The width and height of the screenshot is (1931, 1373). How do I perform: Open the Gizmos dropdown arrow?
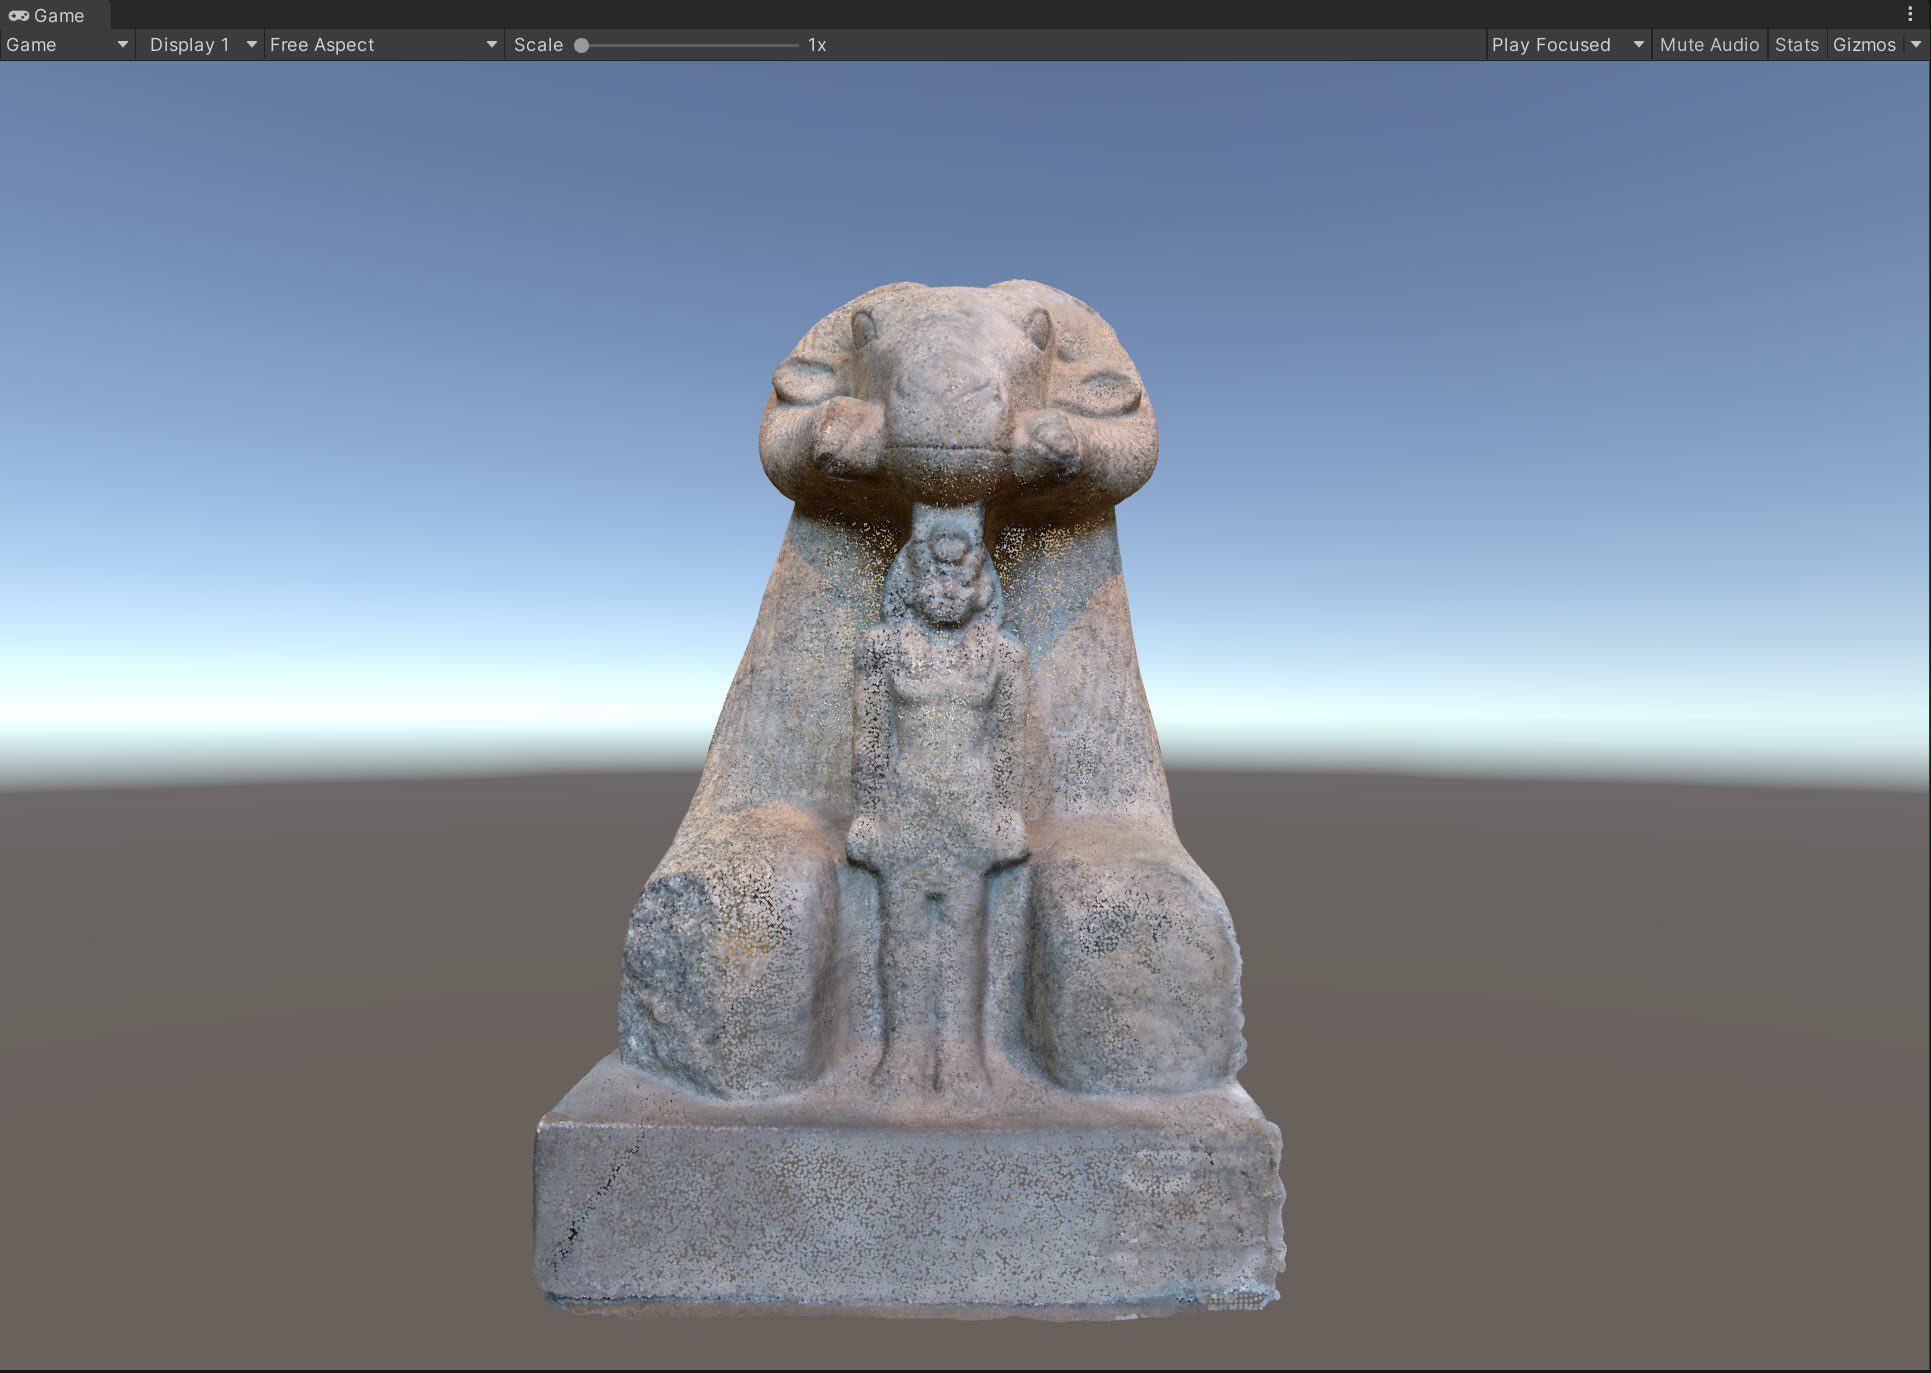pos(1915,45)
